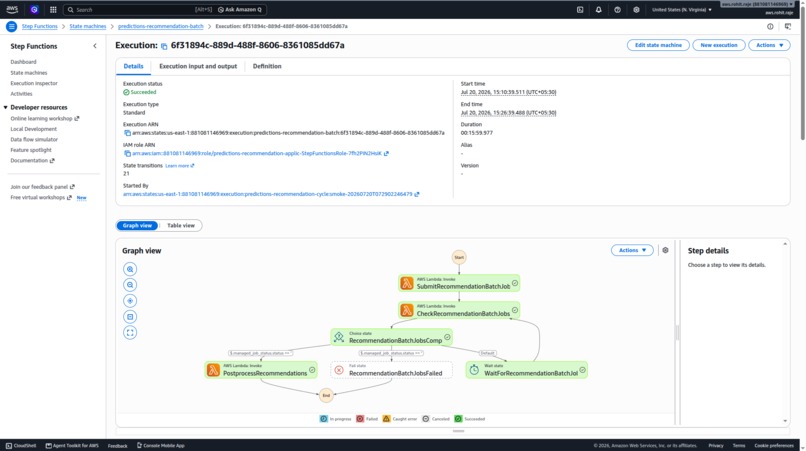
Task: Select the SubmitRecommendationBatchJob Lambda step
Action: (x=459, y=283)
